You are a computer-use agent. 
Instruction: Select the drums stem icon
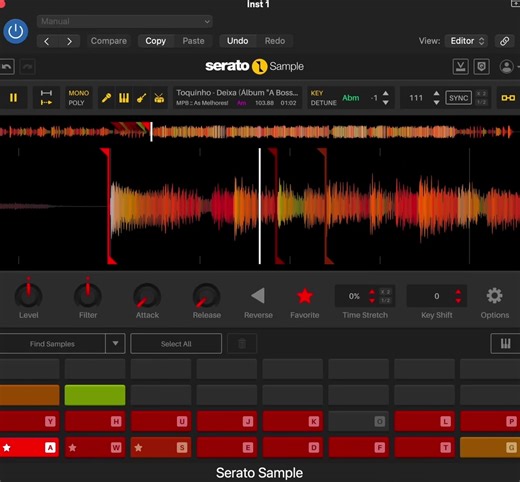point(159,98)
